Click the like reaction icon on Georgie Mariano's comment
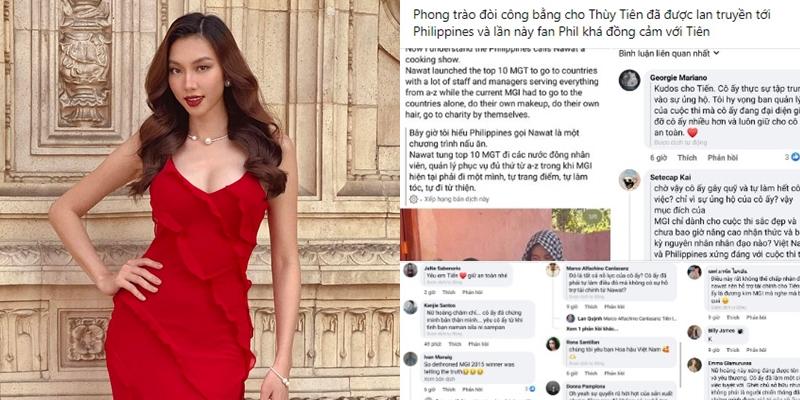800x400 pixels. pos(795,157)
